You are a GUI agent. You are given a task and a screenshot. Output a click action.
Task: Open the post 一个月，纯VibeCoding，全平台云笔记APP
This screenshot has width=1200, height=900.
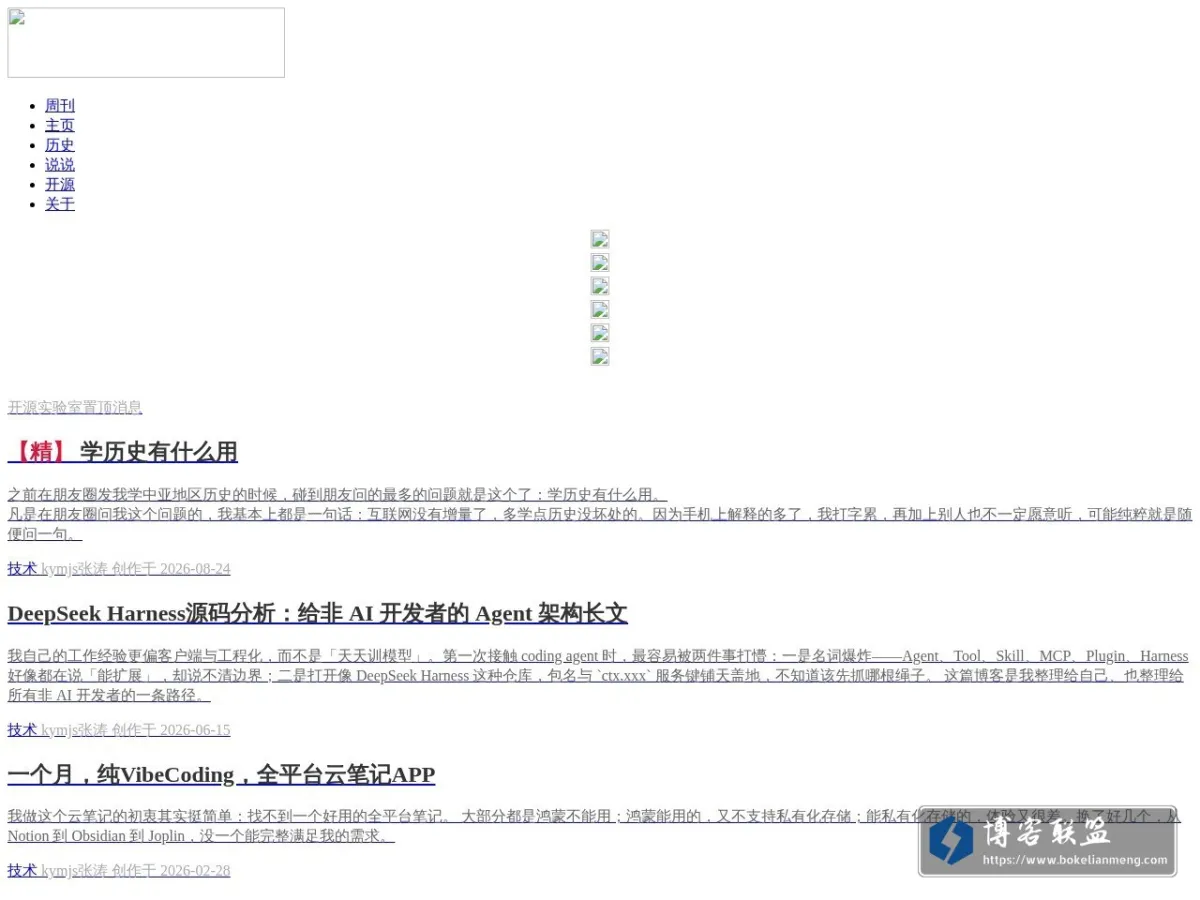pos(222,775)
